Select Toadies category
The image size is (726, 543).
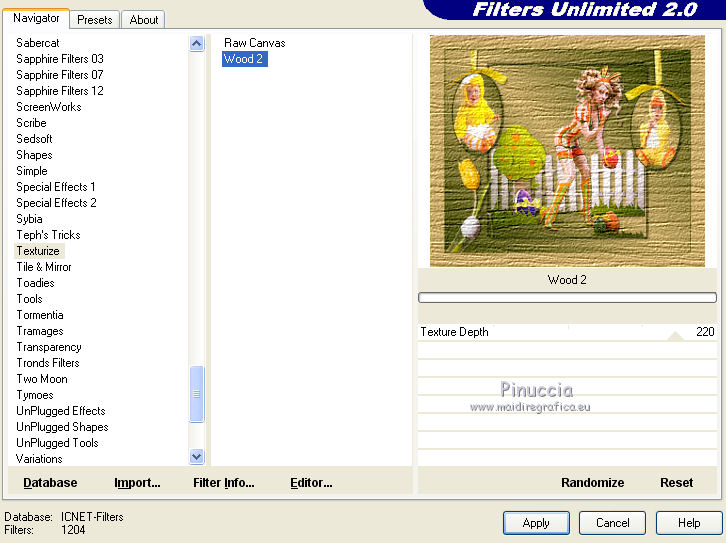click(35, 283)
